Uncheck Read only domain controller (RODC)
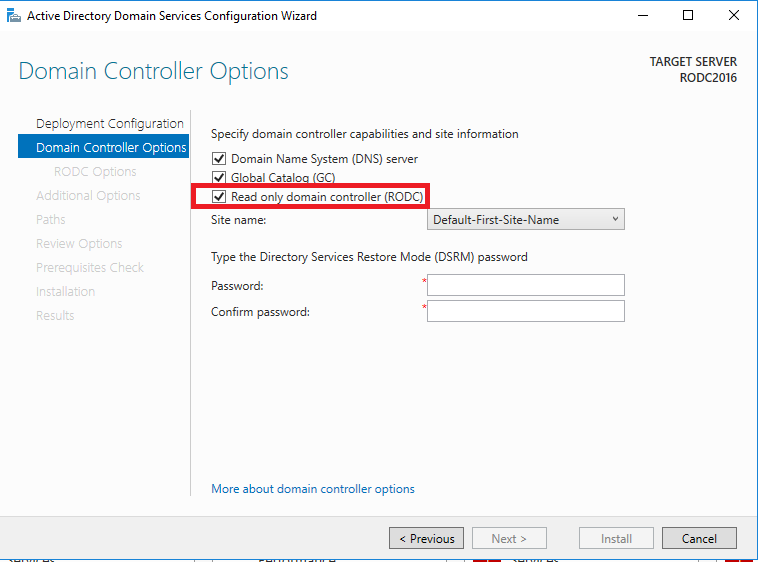This screenshot has width=758, height=562. point(219,196)
